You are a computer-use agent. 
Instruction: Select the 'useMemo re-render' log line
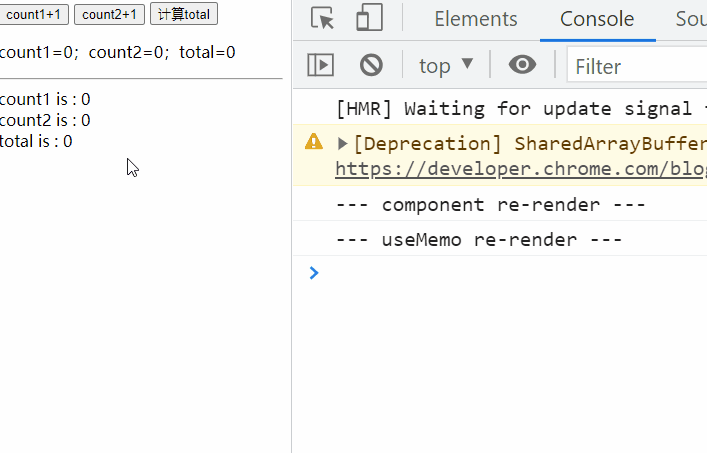[479, 240]
